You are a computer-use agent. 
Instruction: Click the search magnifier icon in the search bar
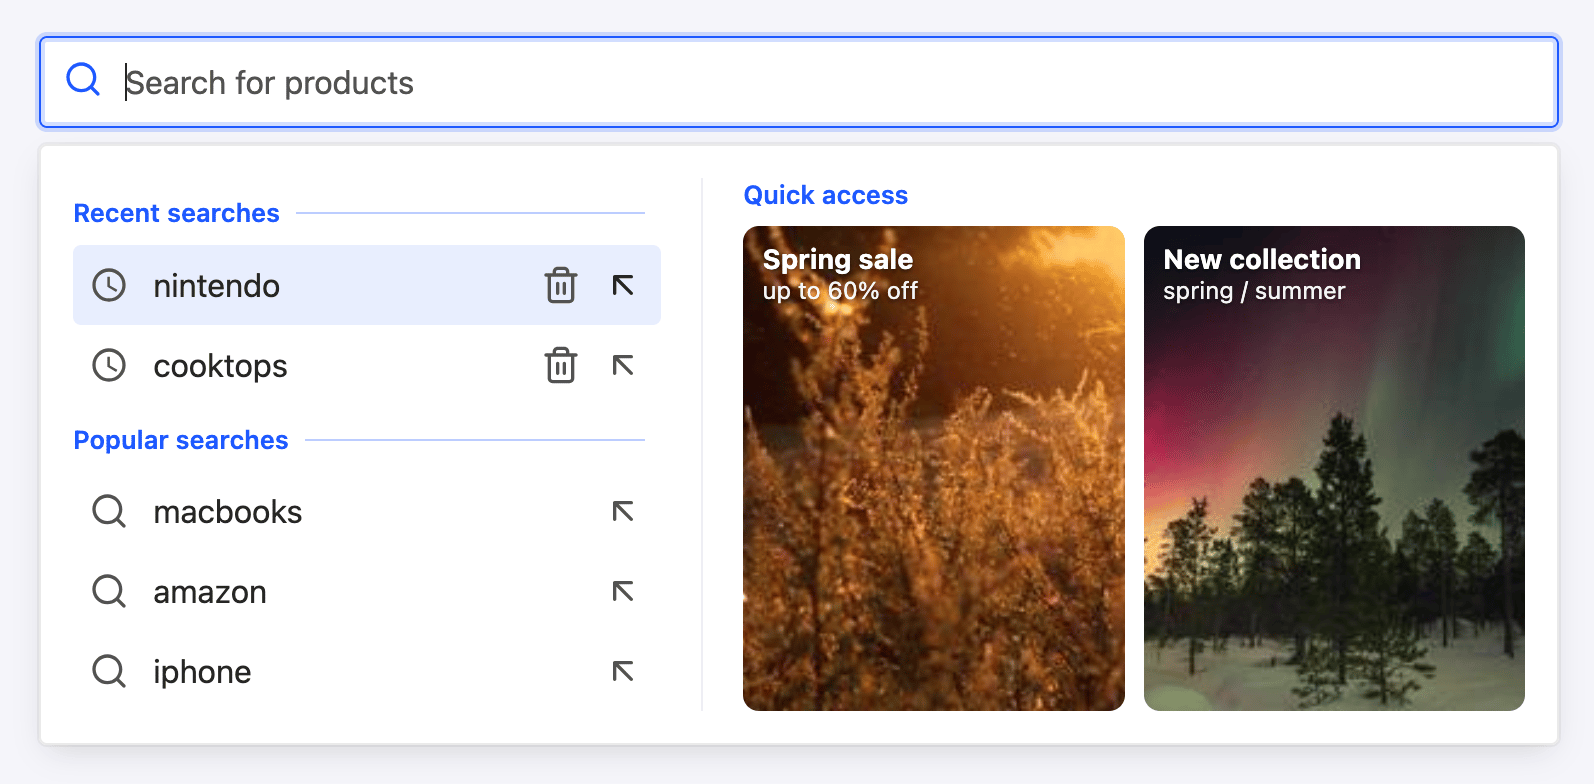coord(83,79)
